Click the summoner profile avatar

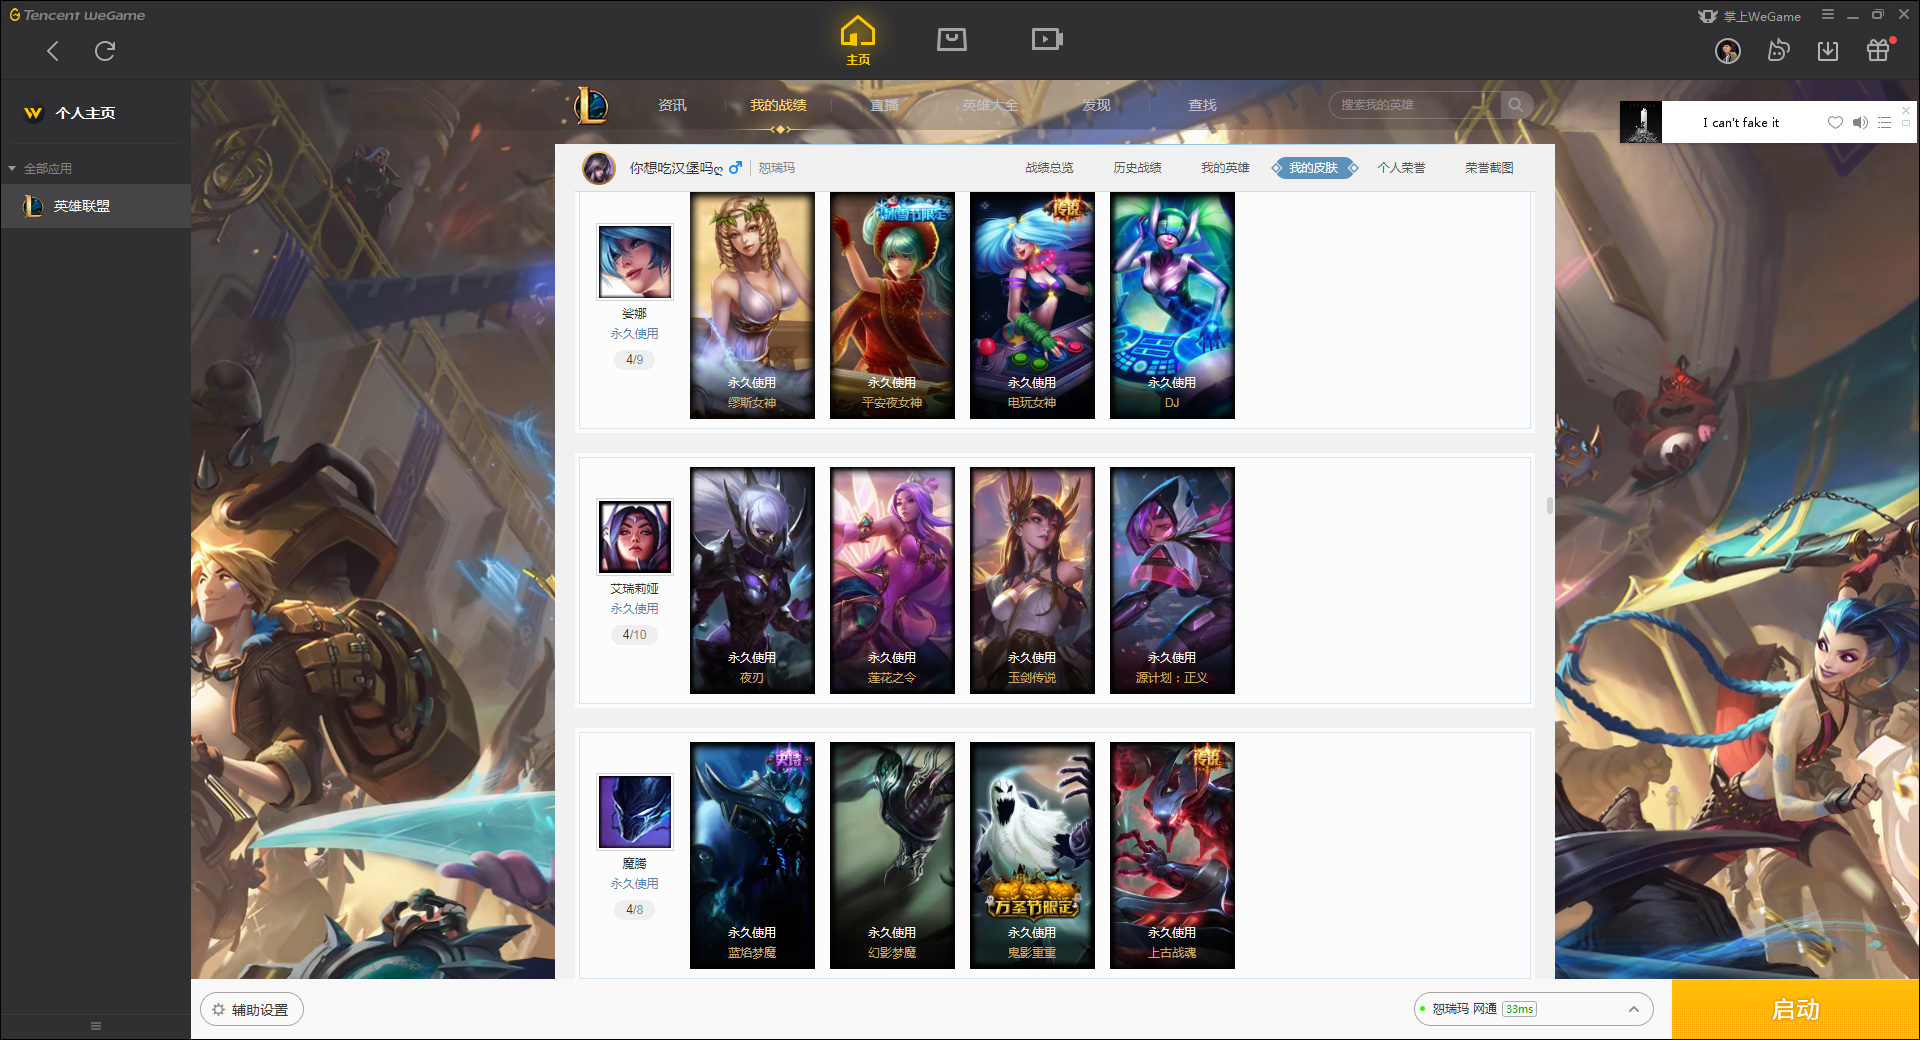click(599, 168)
